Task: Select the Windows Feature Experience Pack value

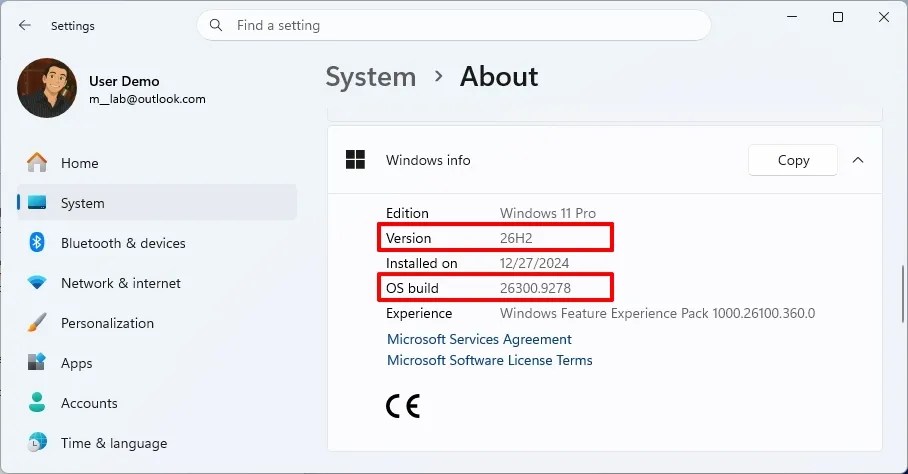Action: pos(657,313)
